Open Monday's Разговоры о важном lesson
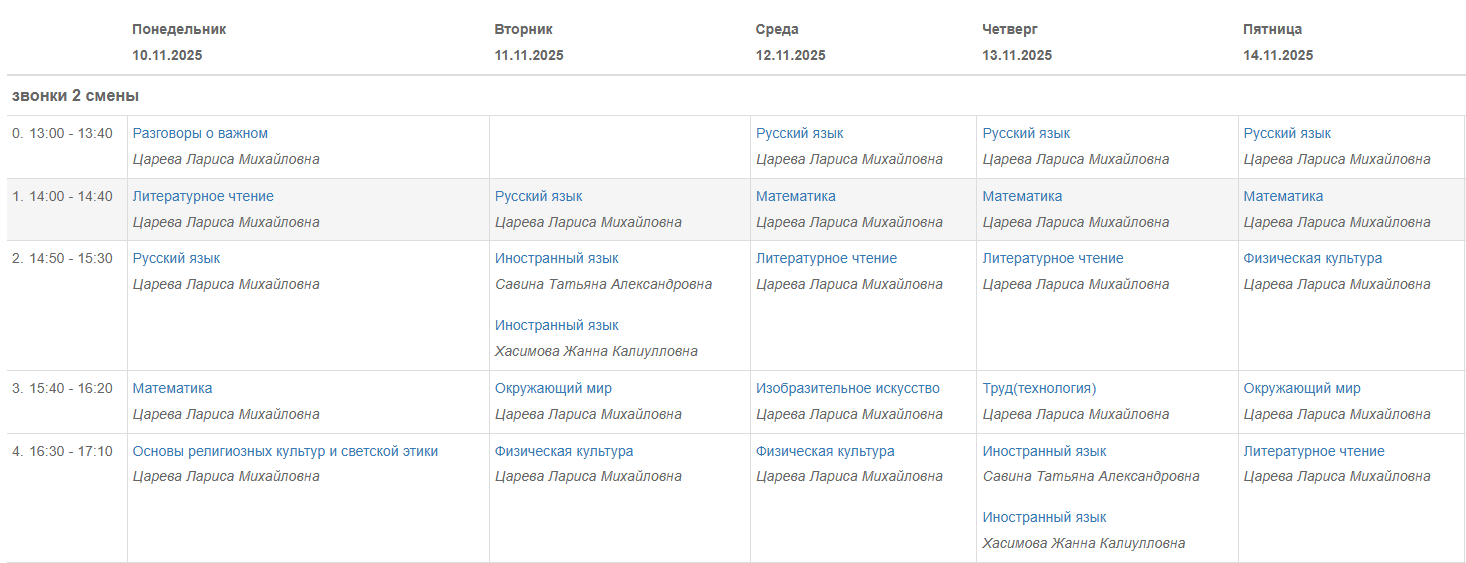The width and height of the screenshot is (1466, 563). [200, 133]
